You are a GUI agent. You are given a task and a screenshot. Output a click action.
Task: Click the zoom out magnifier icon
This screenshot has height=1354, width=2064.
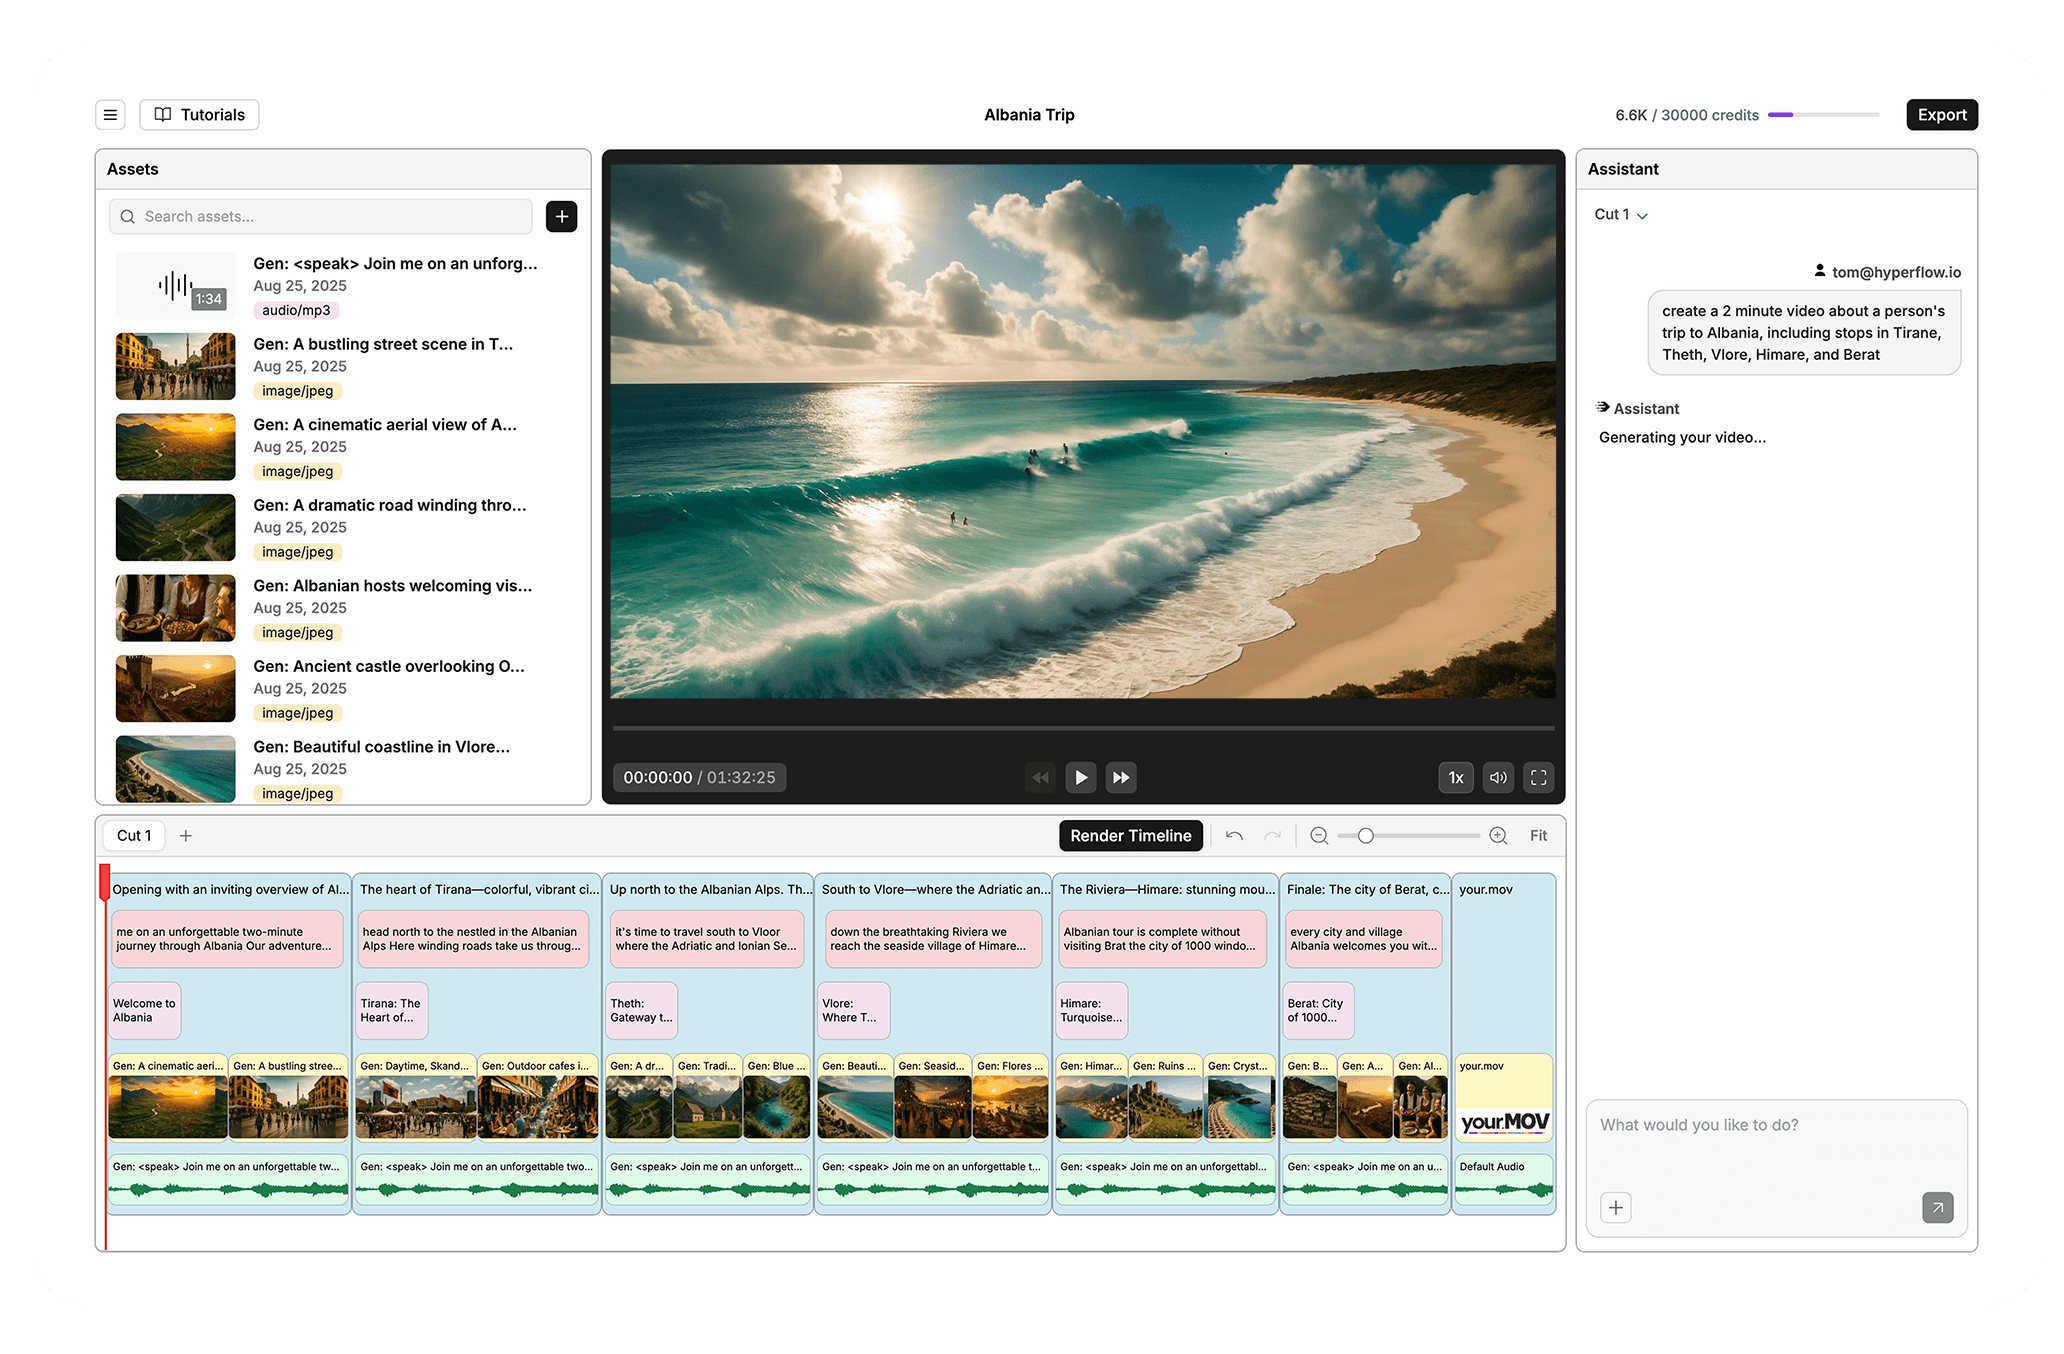click(1319, 835)
